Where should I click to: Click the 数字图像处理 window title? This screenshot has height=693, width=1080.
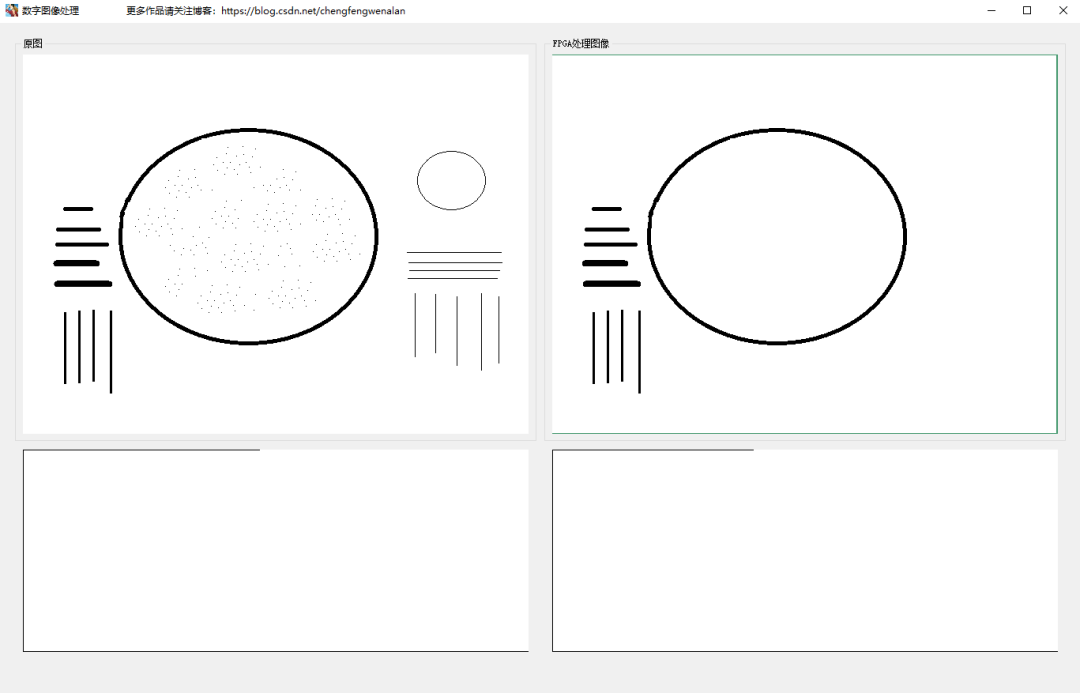pos(50,11)
